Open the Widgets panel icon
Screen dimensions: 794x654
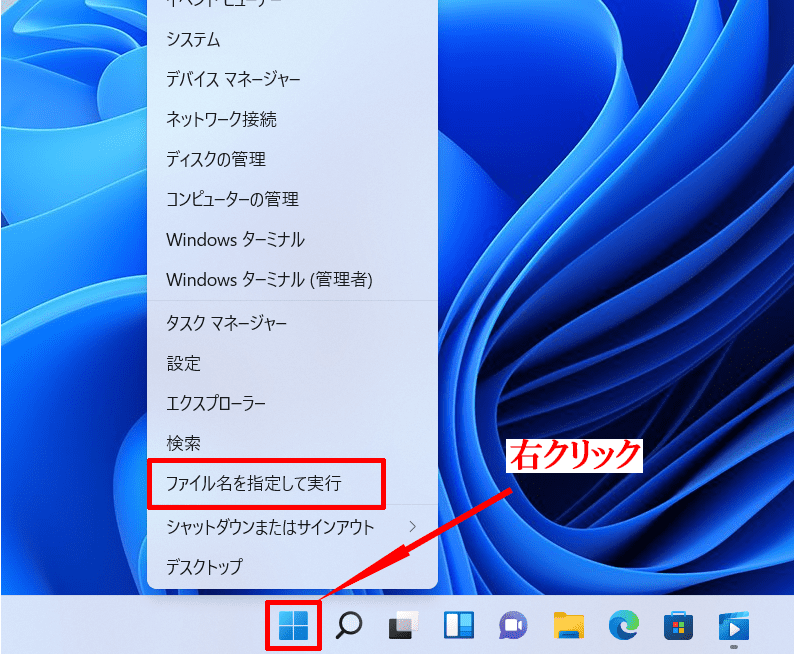point(458,626)
